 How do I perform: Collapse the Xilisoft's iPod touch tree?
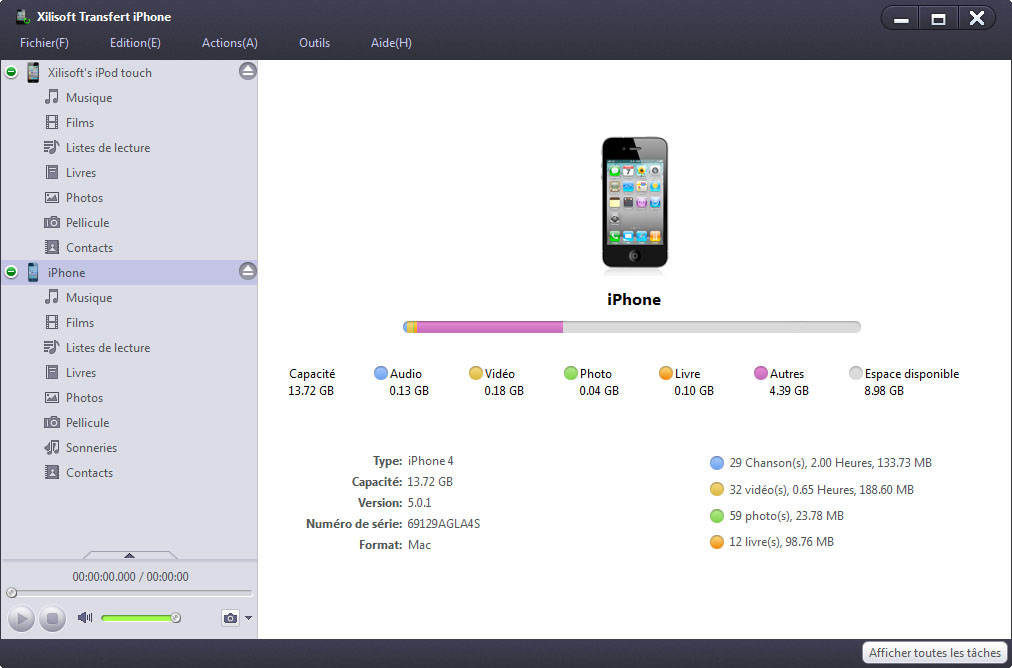(11, 72)
